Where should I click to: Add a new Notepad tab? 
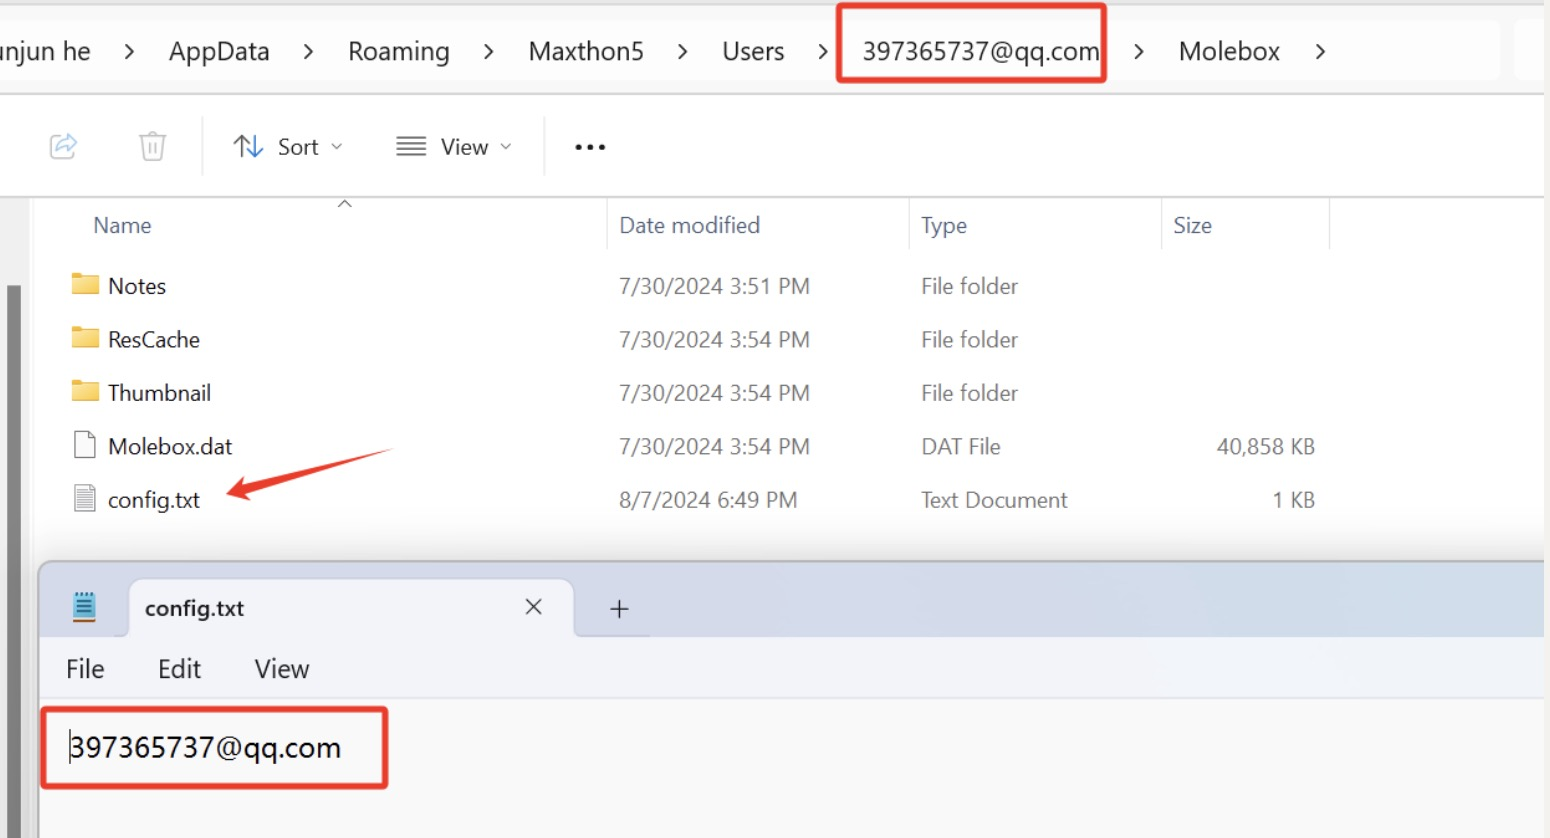619,609
